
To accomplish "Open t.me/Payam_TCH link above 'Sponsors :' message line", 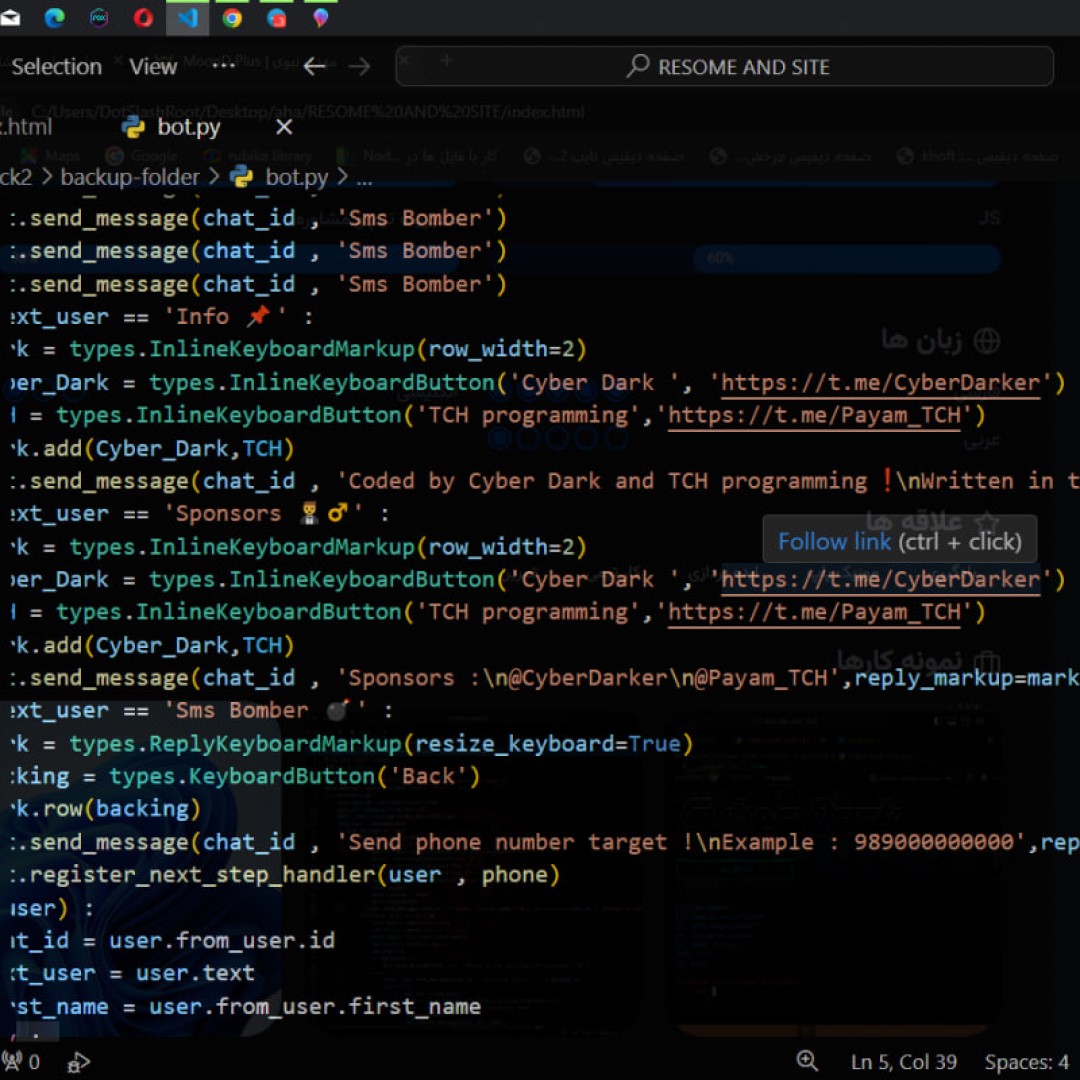I will pos(814,612).
